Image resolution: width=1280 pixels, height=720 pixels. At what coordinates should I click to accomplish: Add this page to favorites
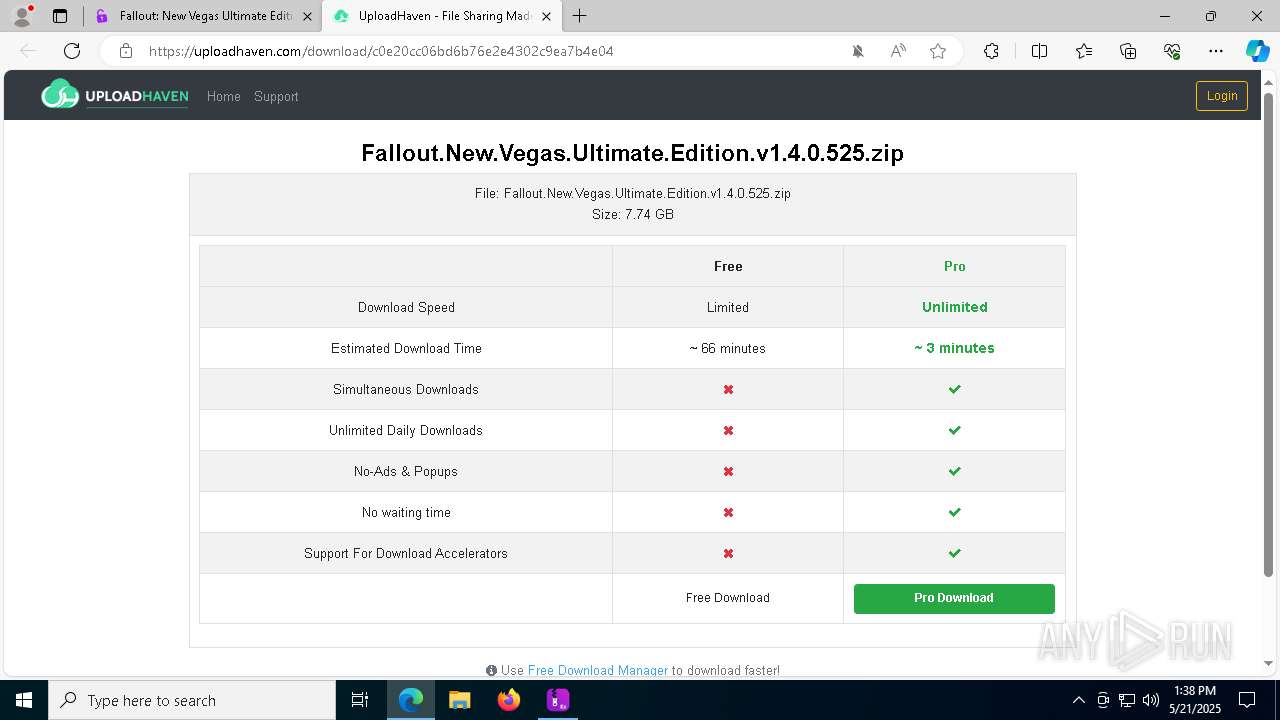(x=938, y=51)
